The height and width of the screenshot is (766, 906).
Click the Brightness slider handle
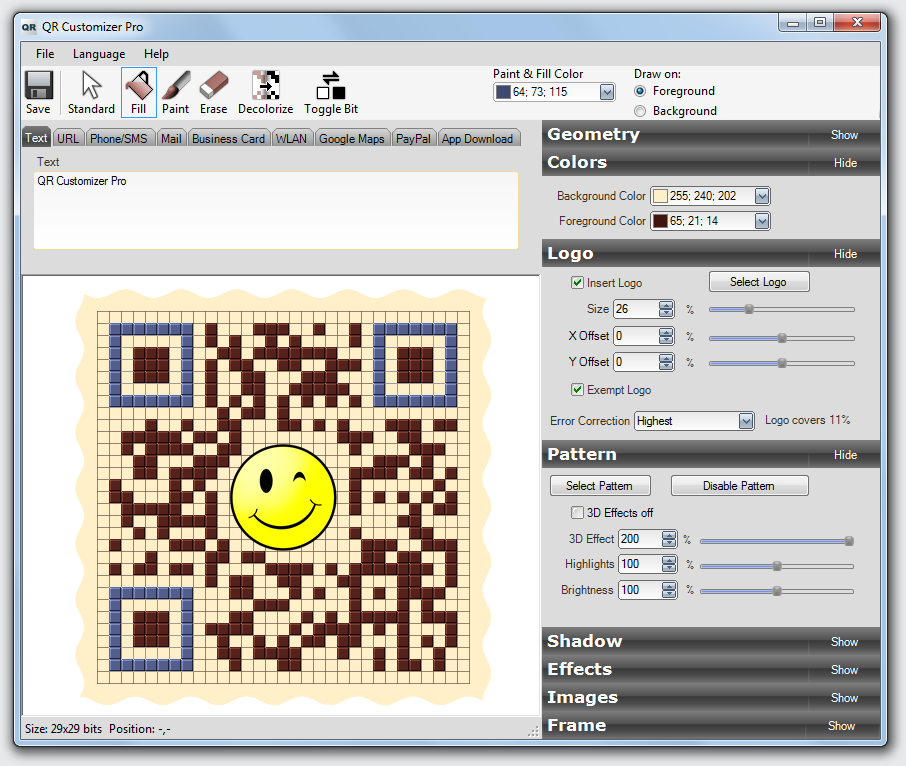[x=777, y=590]
